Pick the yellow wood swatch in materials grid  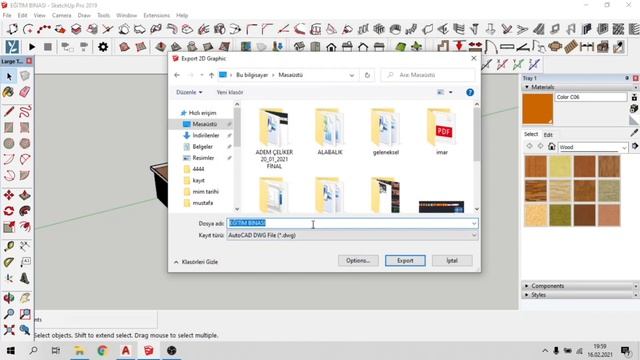[x=560, y=167]
